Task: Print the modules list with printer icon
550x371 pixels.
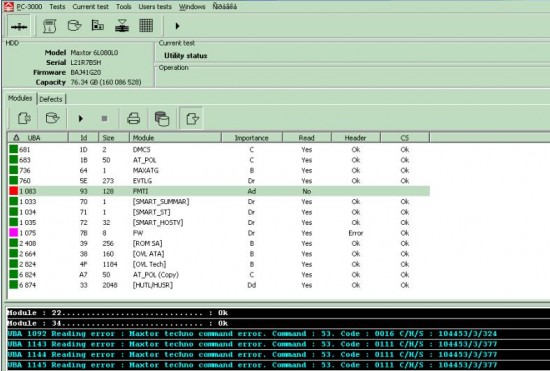Action: (134, 118)
